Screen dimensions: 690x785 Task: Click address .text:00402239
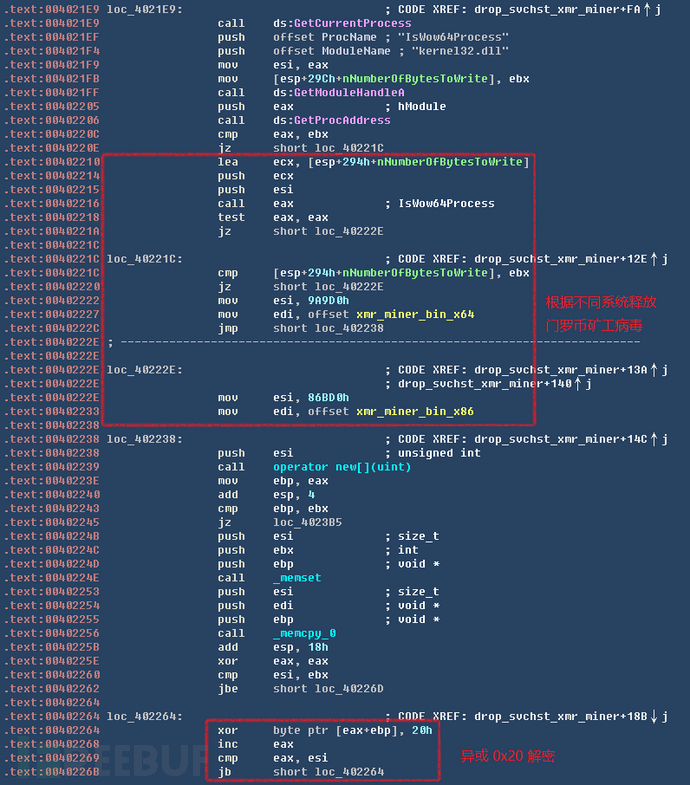coord(52,467)
